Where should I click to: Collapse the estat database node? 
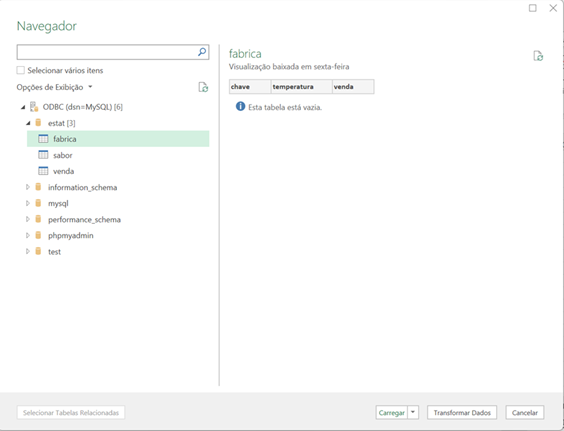coord(28,123)
